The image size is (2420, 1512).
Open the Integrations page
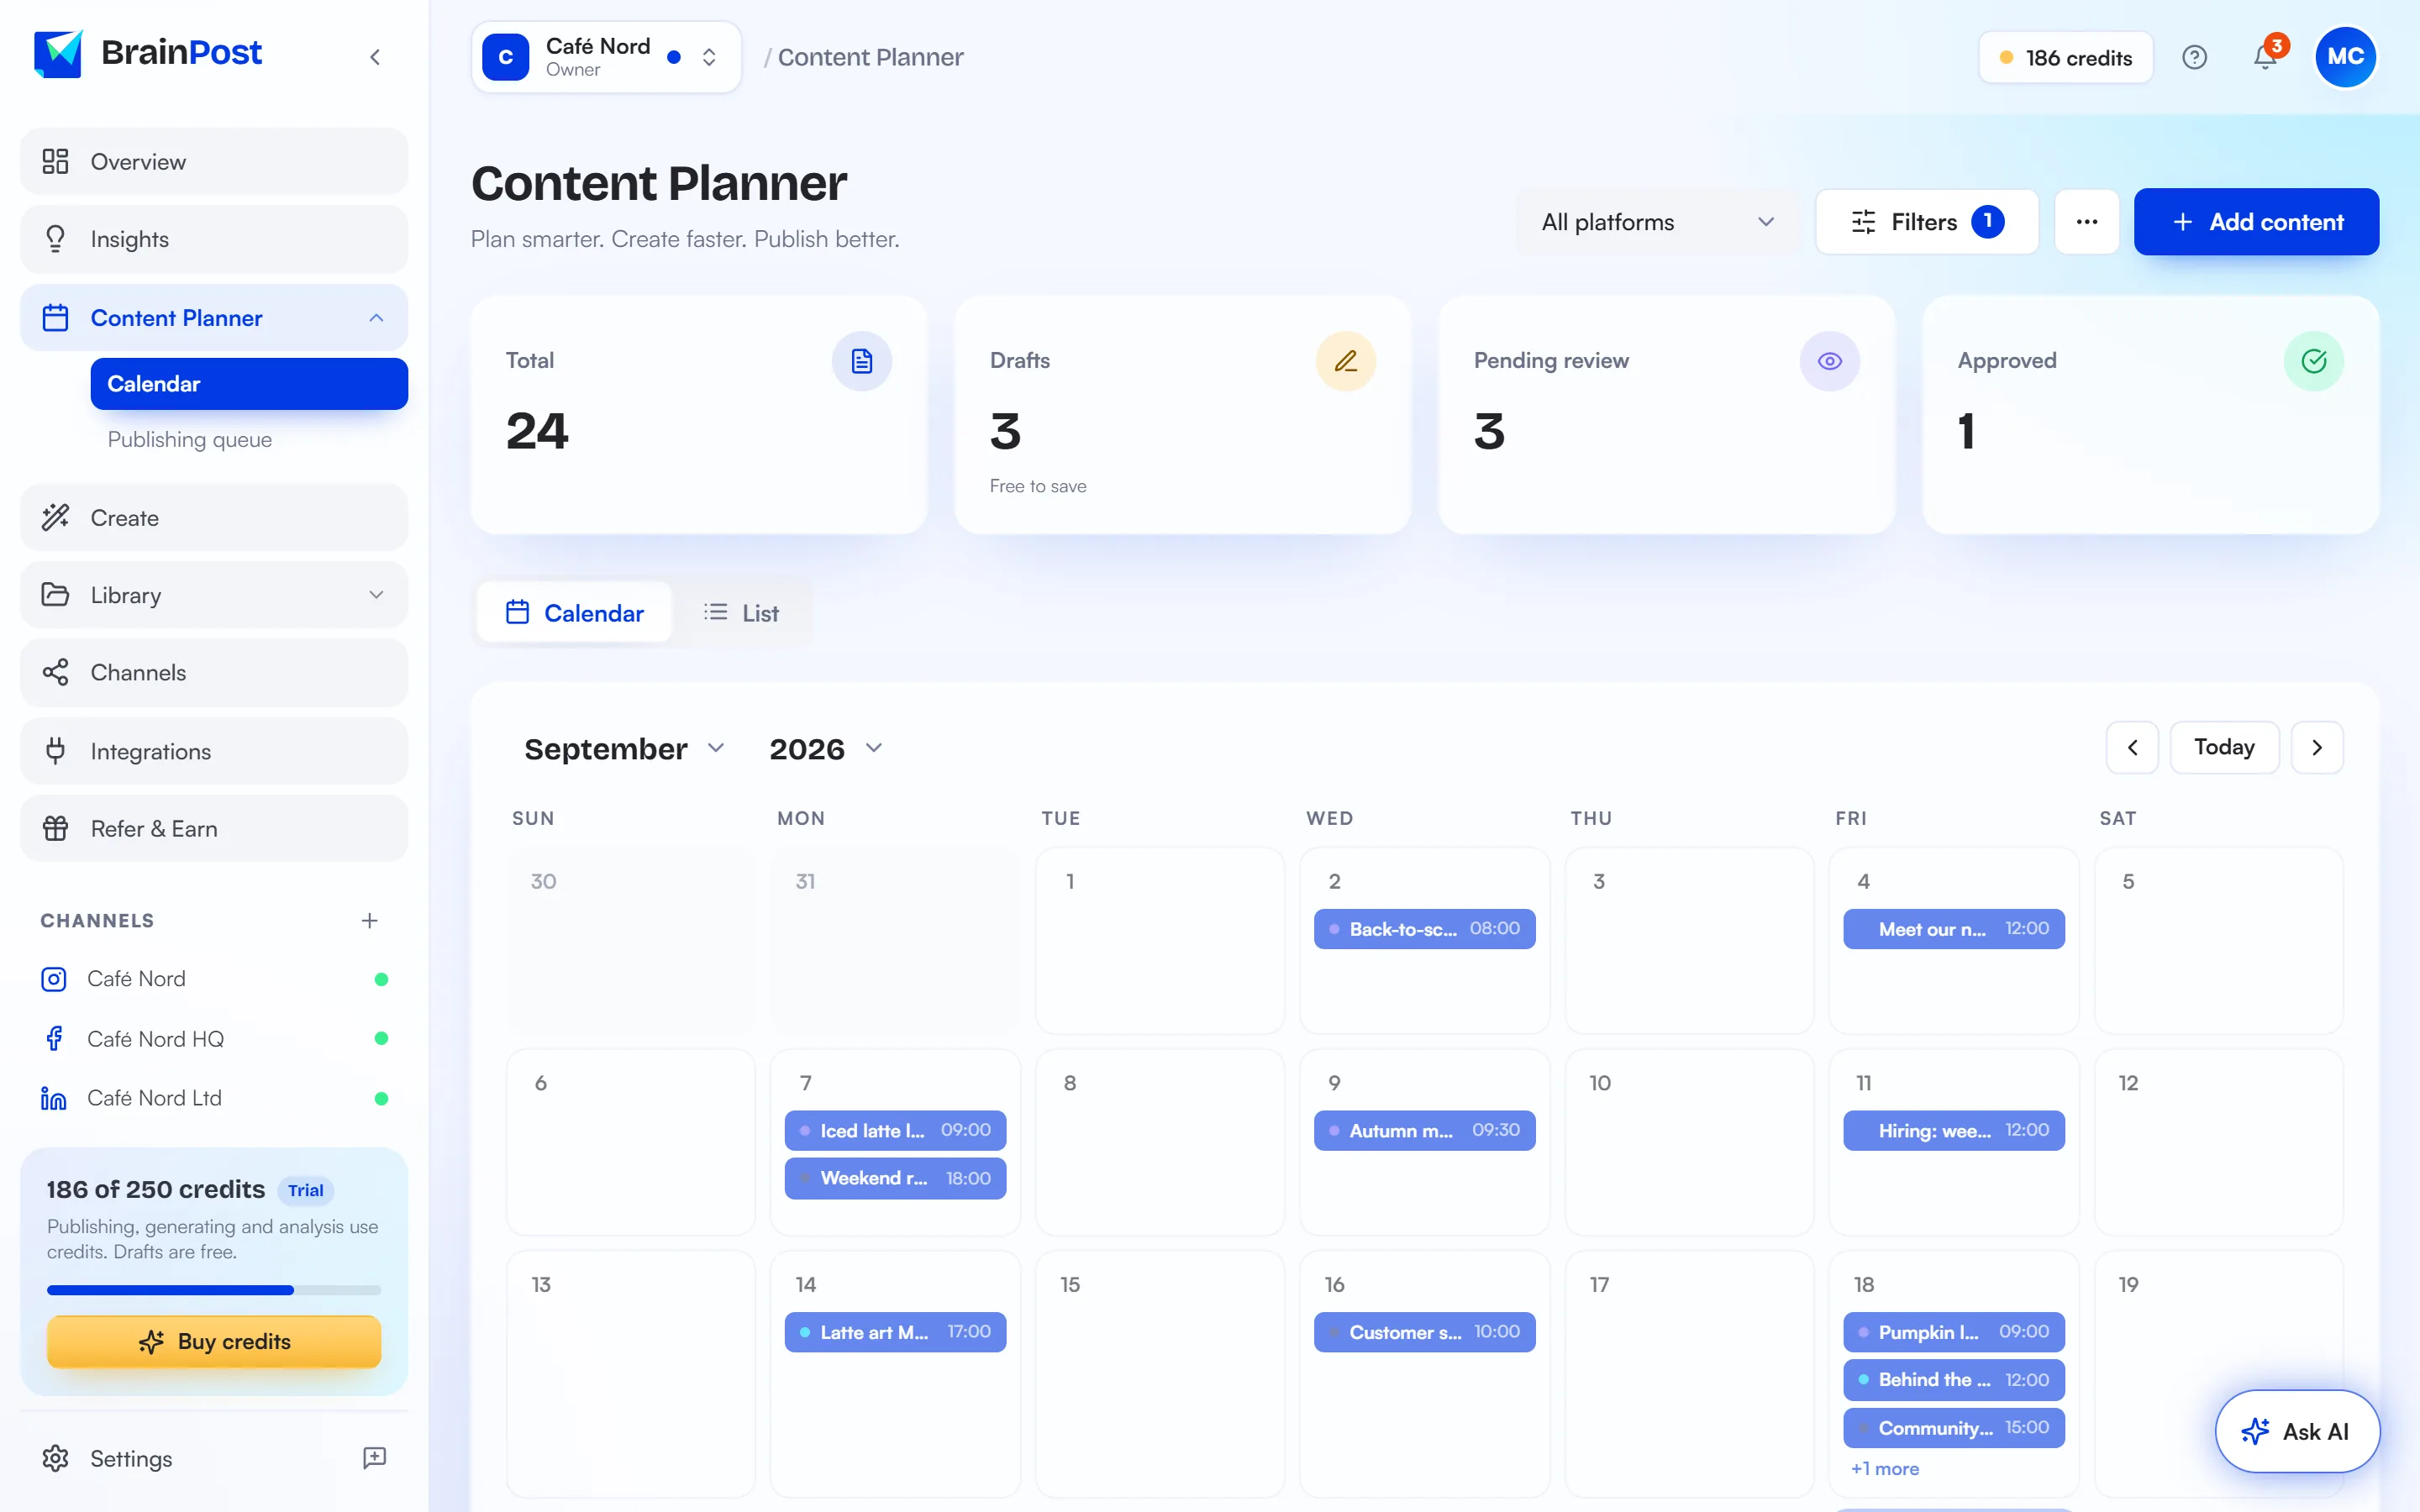click(x=214, y=751)
